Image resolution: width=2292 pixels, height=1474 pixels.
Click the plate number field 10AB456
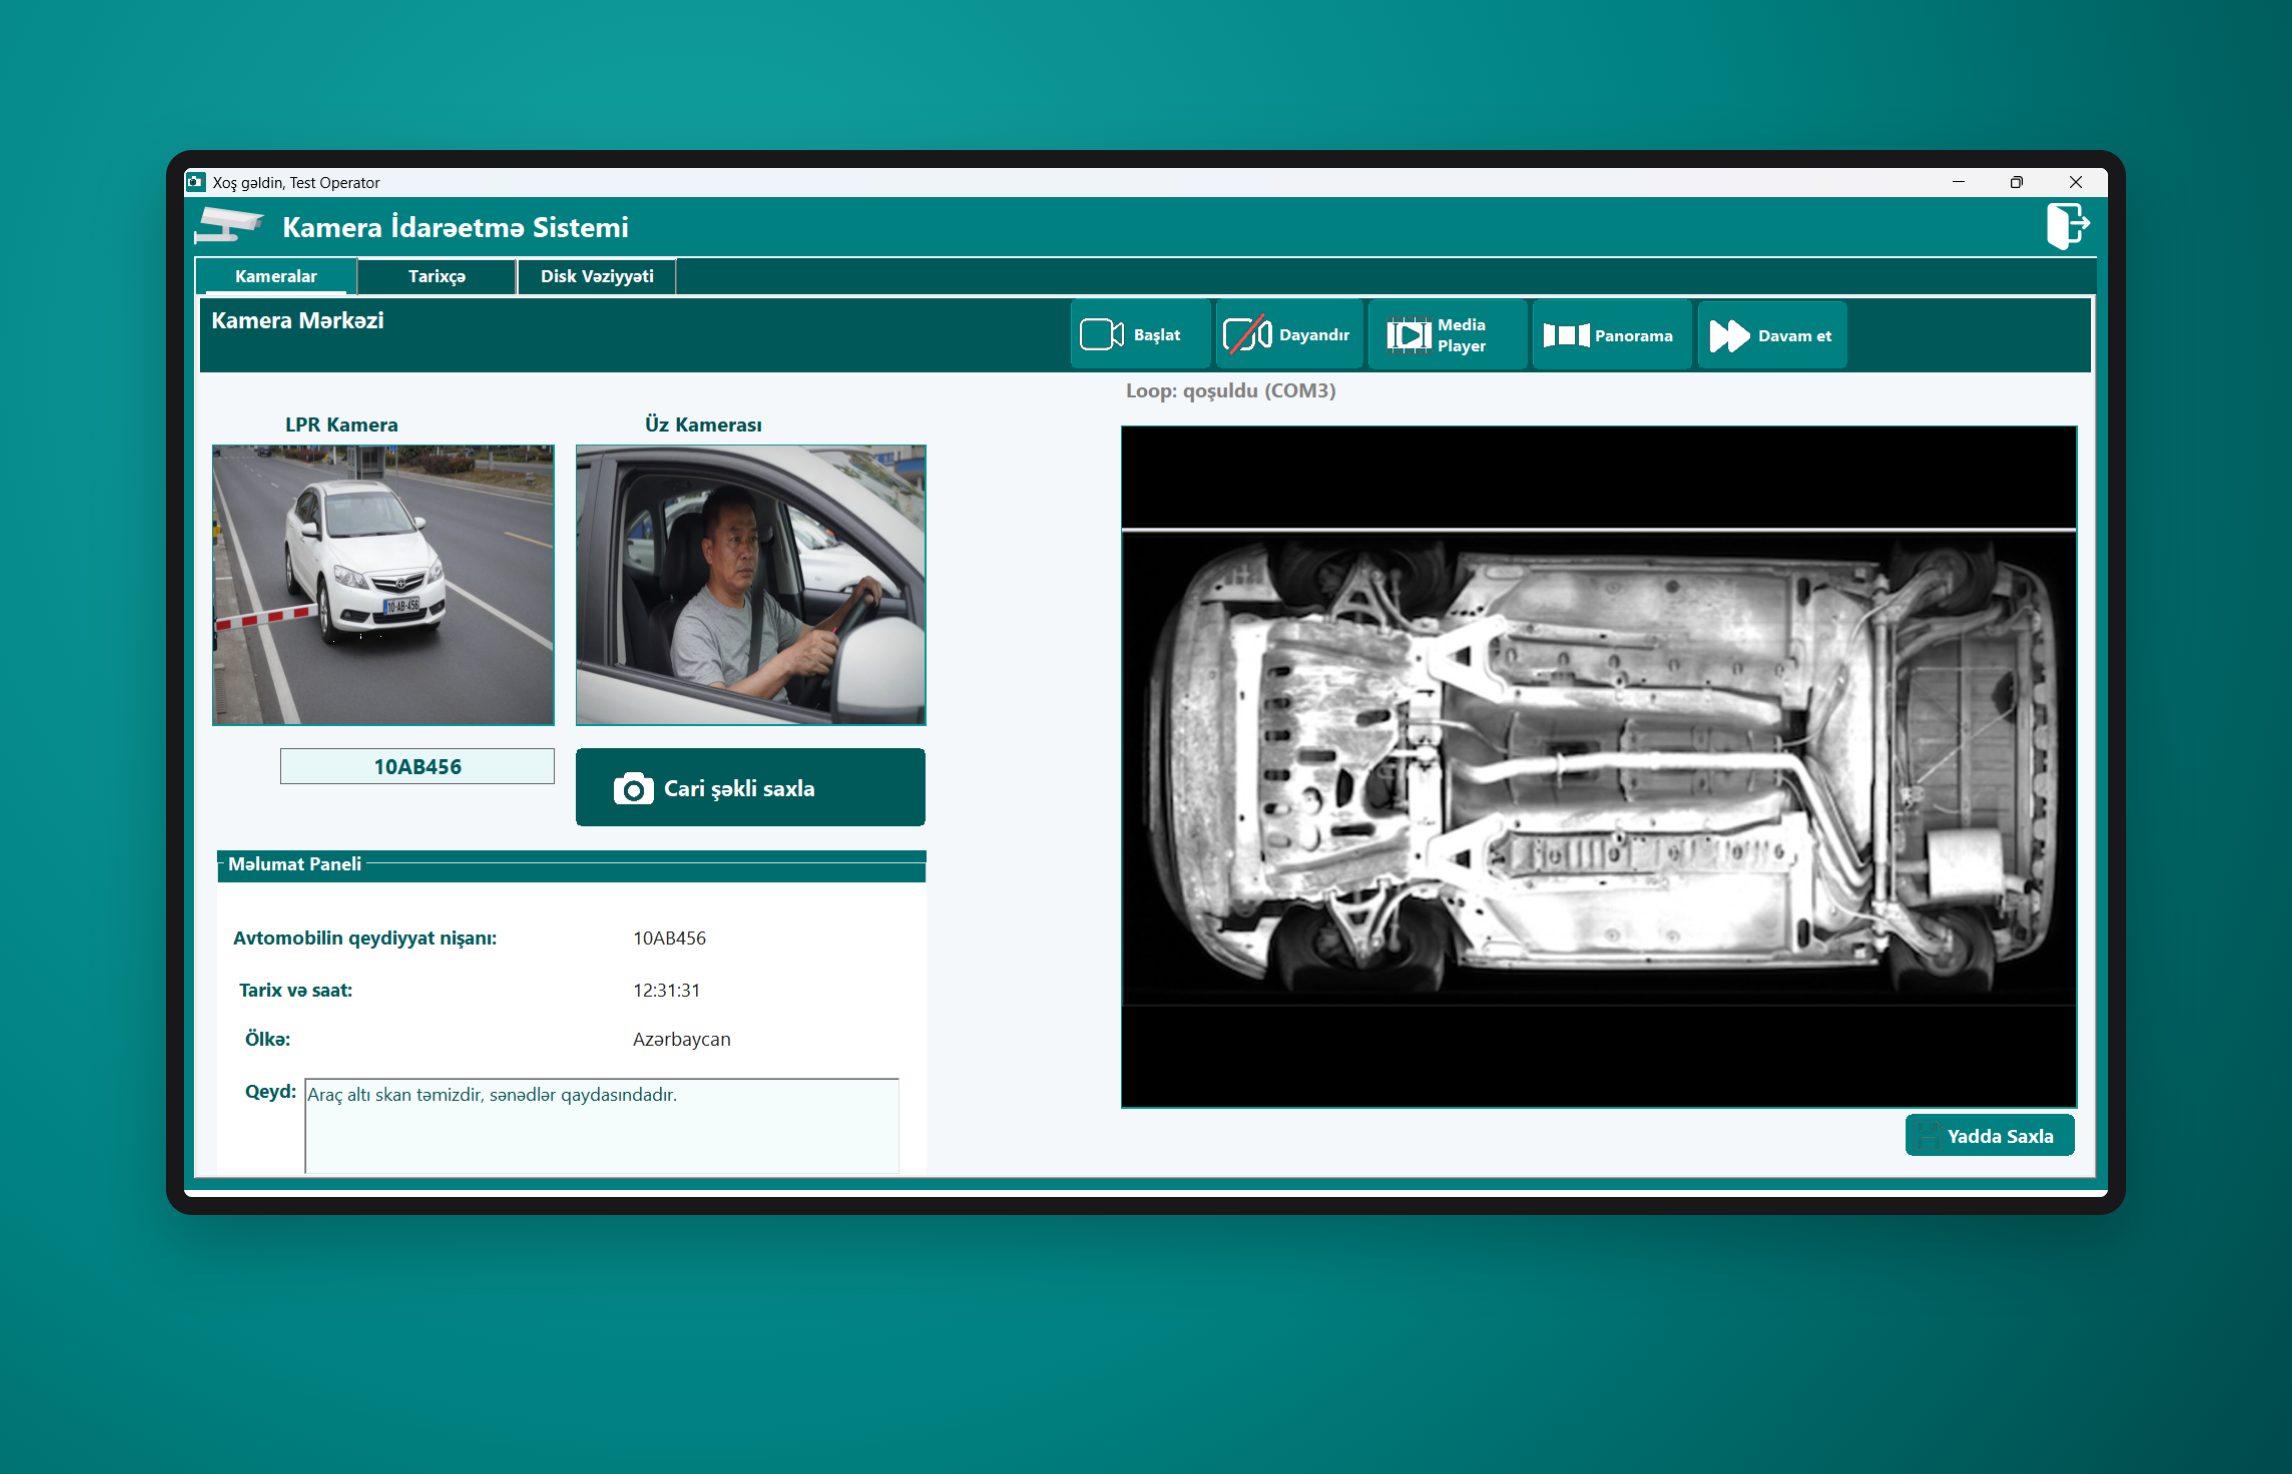[x=417, y=766]
